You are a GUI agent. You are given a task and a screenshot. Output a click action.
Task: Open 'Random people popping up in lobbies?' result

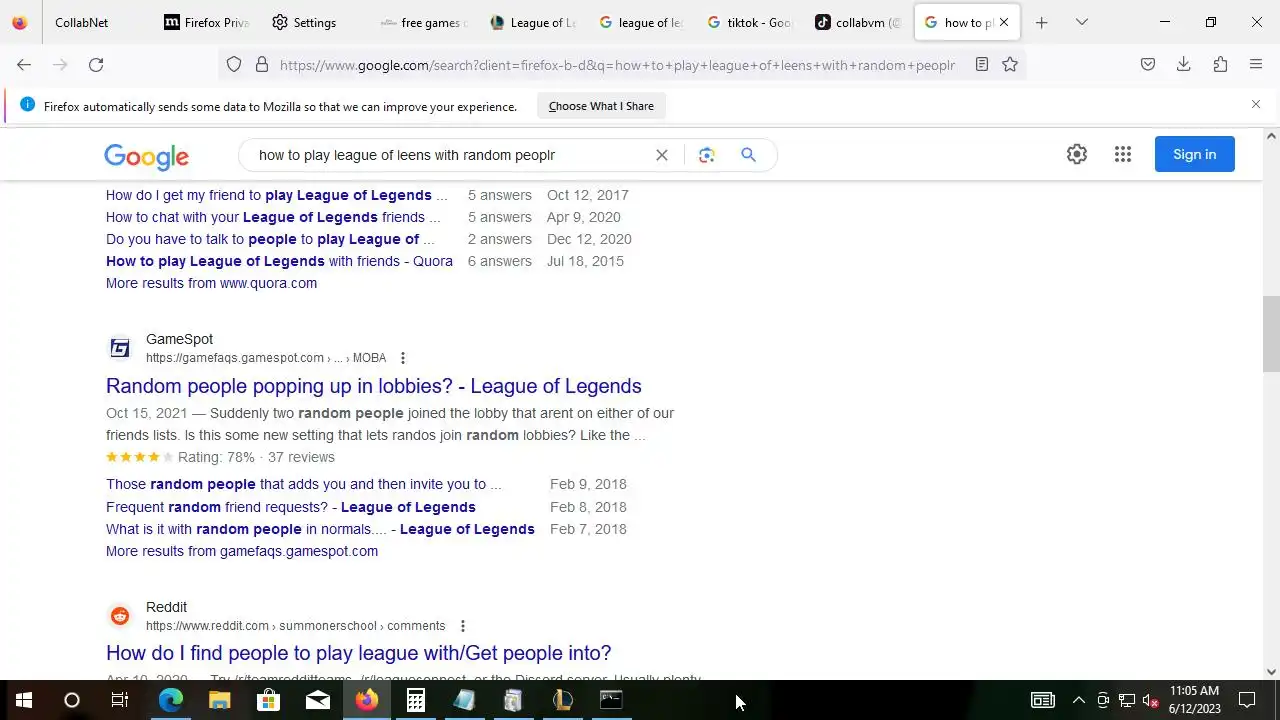tap(374, 386)
